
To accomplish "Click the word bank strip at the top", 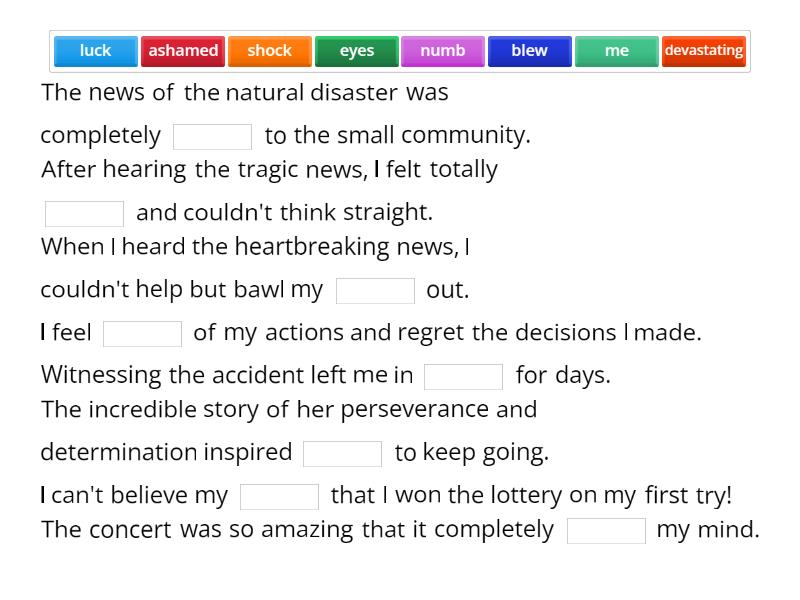I will coord(400,51).
